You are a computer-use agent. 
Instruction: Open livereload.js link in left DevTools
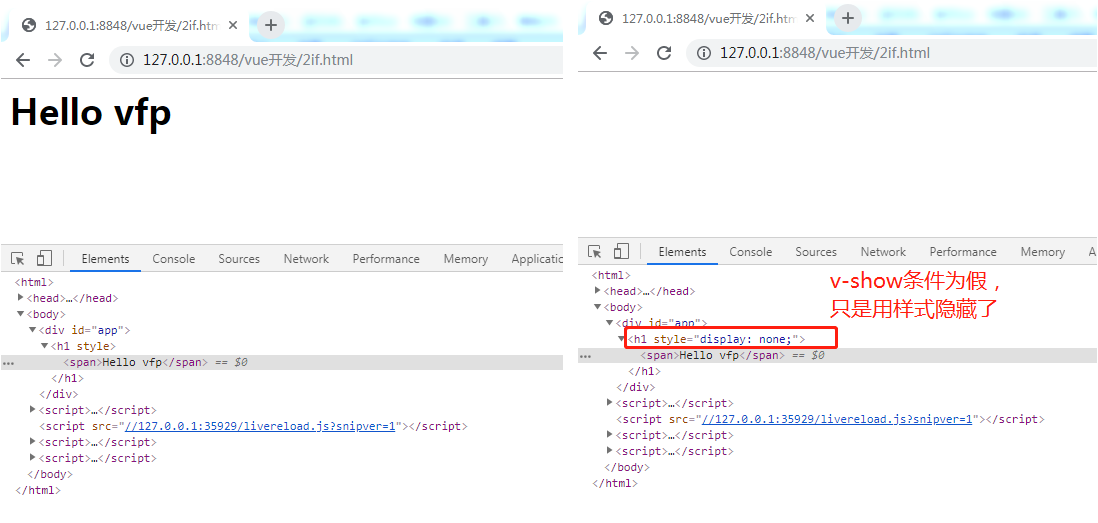260,426
